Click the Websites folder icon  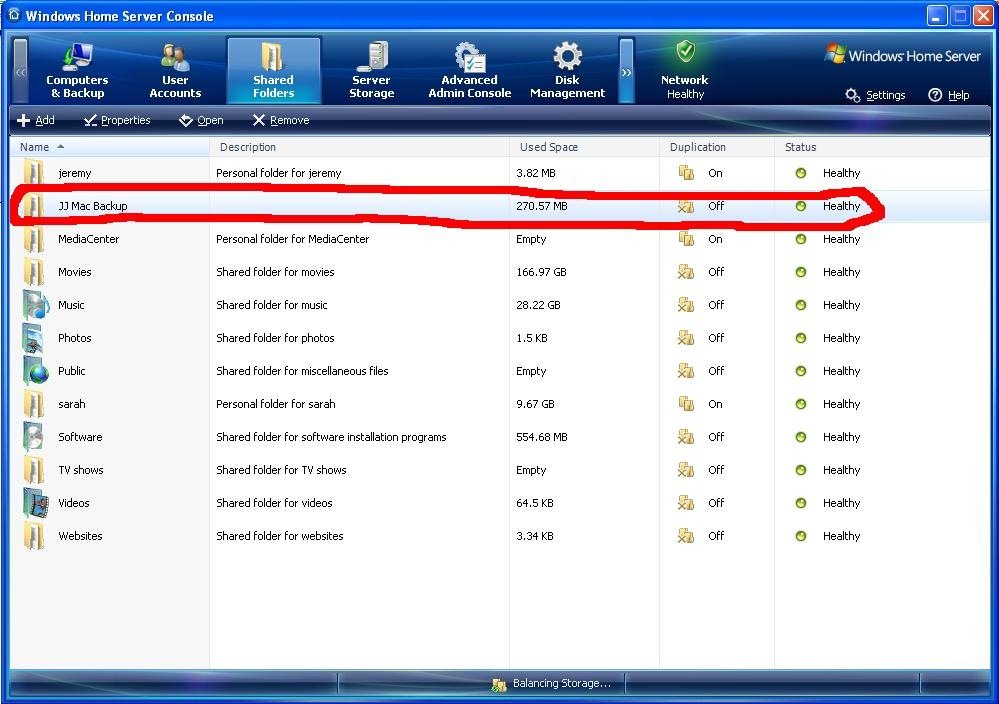point(34,536)
